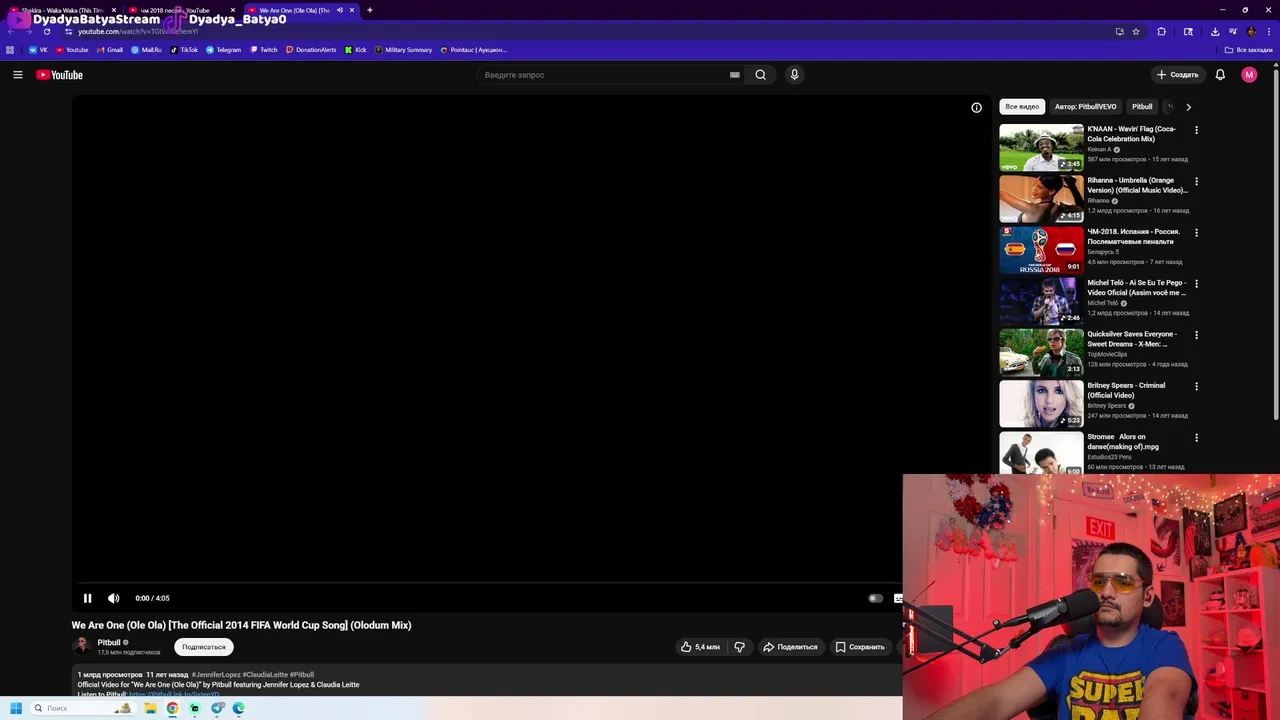Like the video (5,4 млн)
This screenshot has height=720, width=1280.
pyautogui.click(x=700, y=647)
